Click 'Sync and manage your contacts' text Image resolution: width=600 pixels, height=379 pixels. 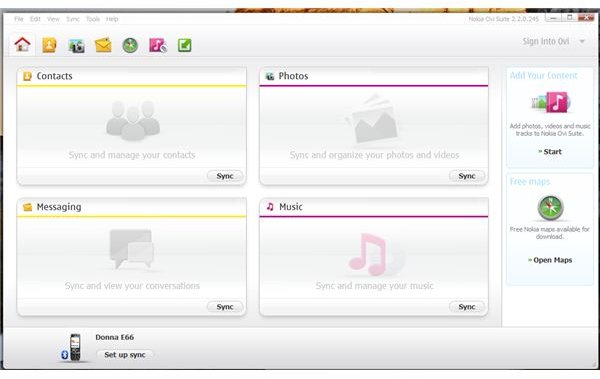pos(132,155)
